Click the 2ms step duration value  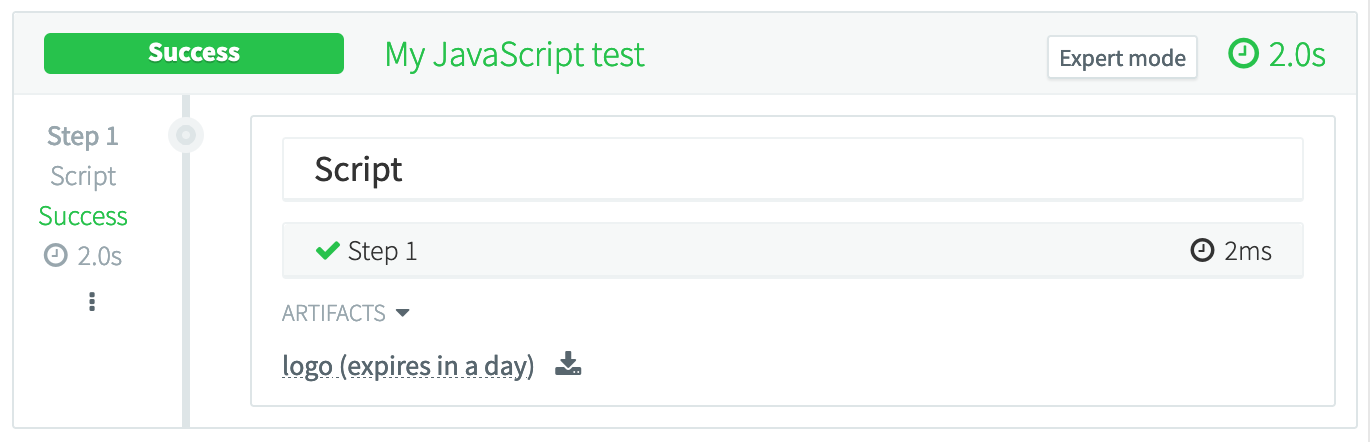pos(1248,251)
